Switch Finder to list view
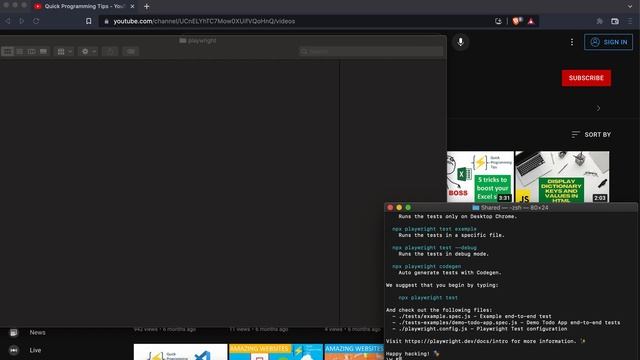This screenshot has width=640, height=360. tap(20, 51)
